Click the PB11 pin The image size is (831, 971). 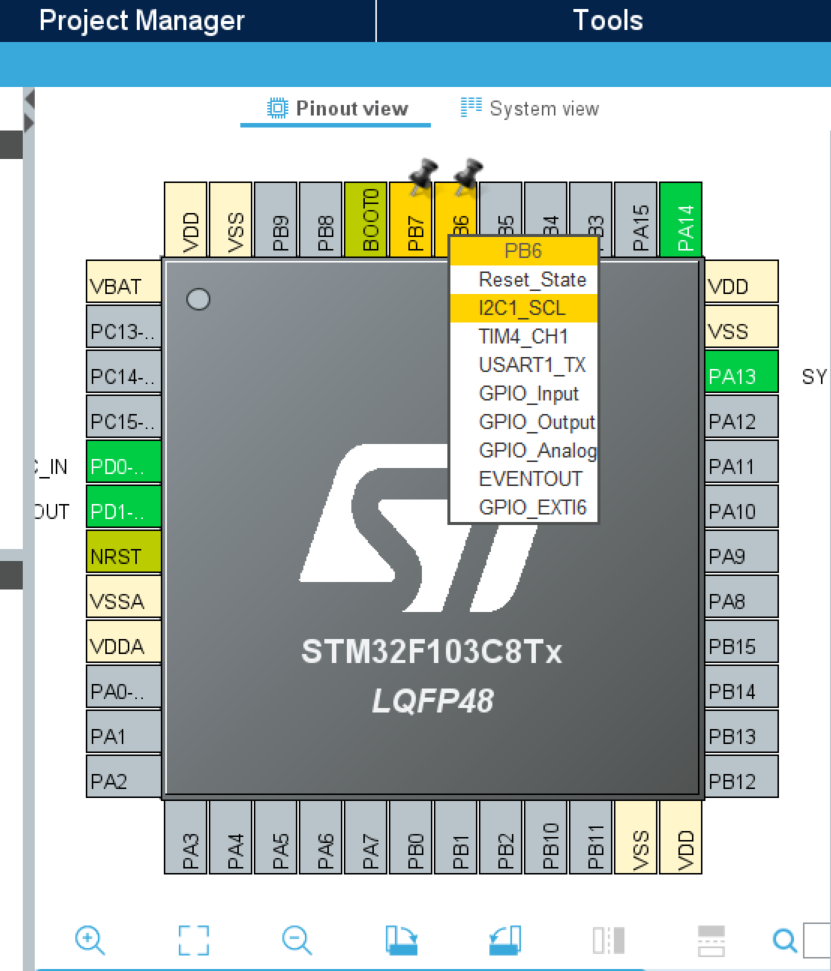click(x=590, y=837)
